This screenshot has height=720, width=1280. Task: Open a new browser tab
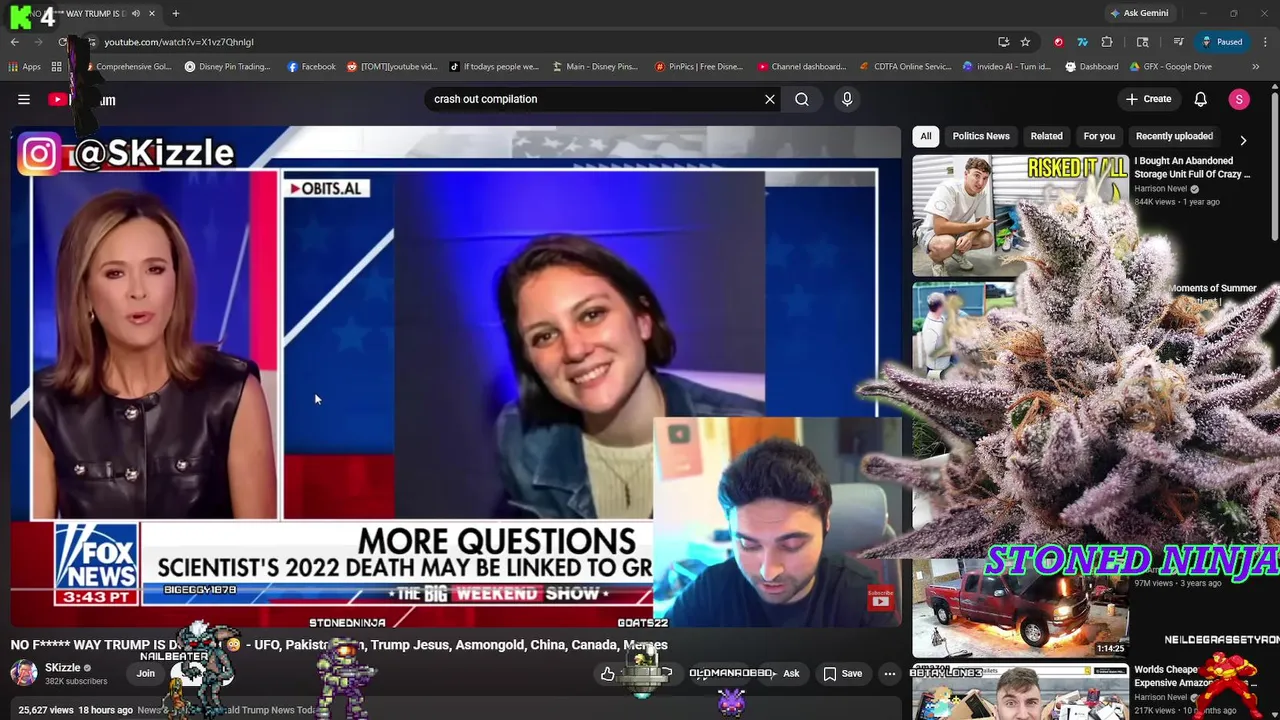pos(176,13)
